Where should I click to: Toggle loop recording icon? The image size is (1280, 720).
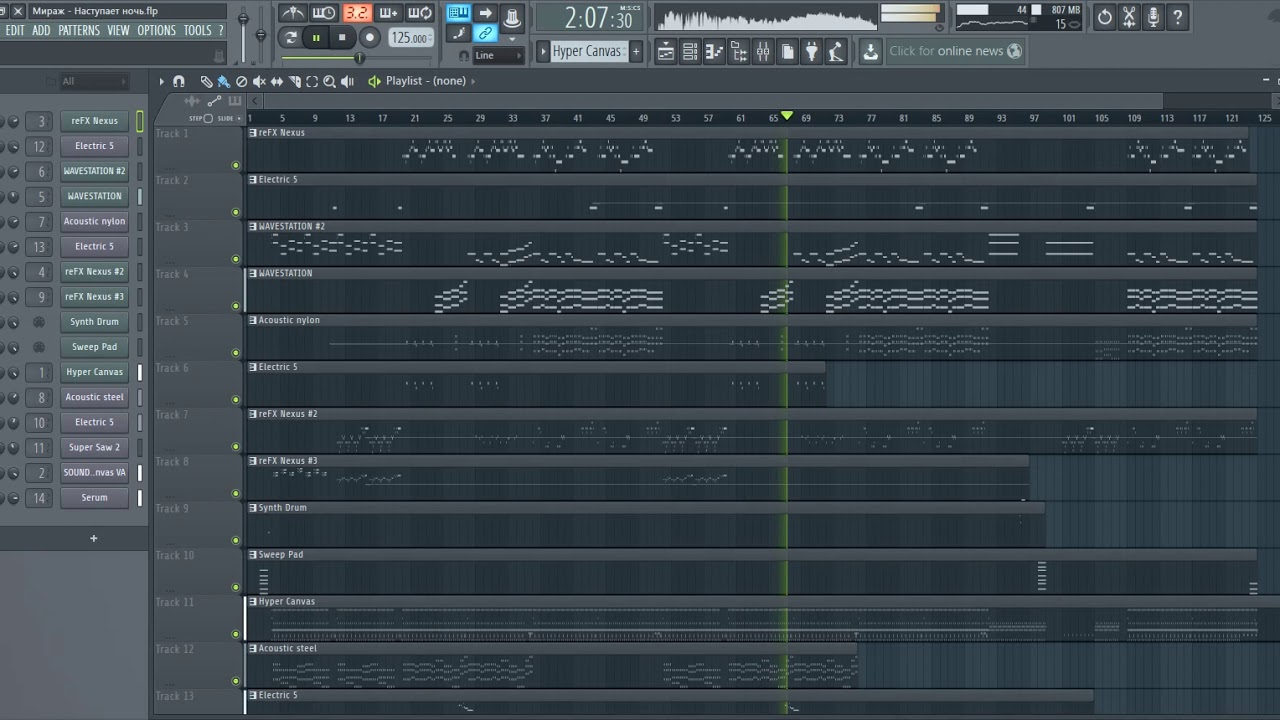(421, 13)
